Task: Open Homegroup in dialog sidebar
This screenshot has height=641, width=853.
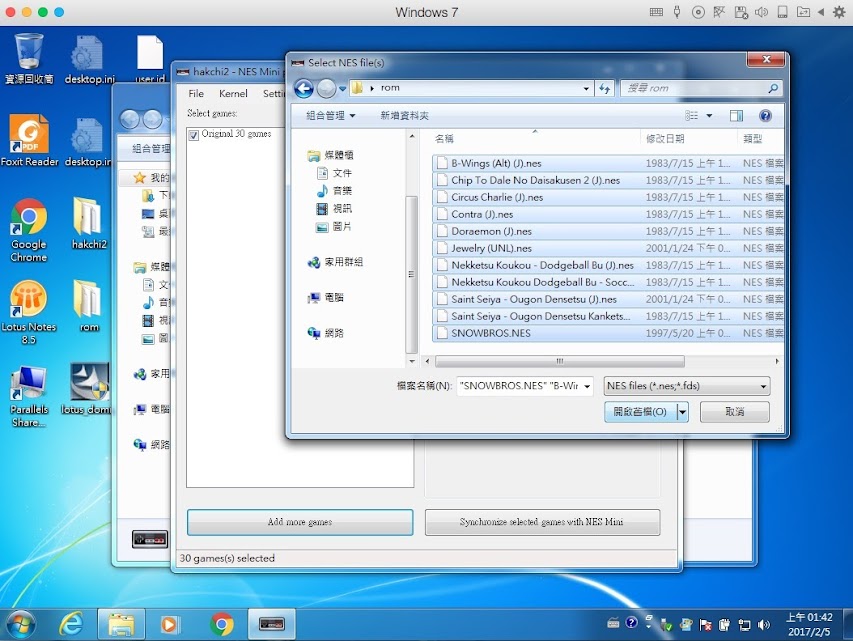Action: (x=335, y=262)
